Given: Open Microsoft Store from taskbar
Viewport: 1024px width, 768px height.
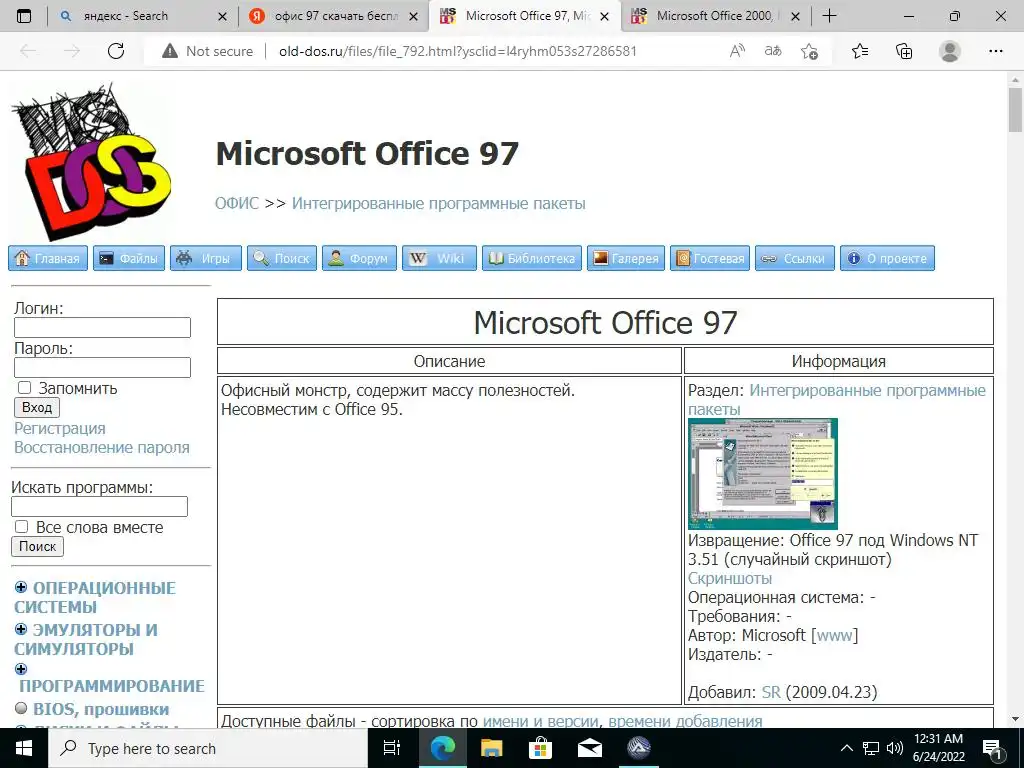Looking at the screenshot, I should [540, 748].
